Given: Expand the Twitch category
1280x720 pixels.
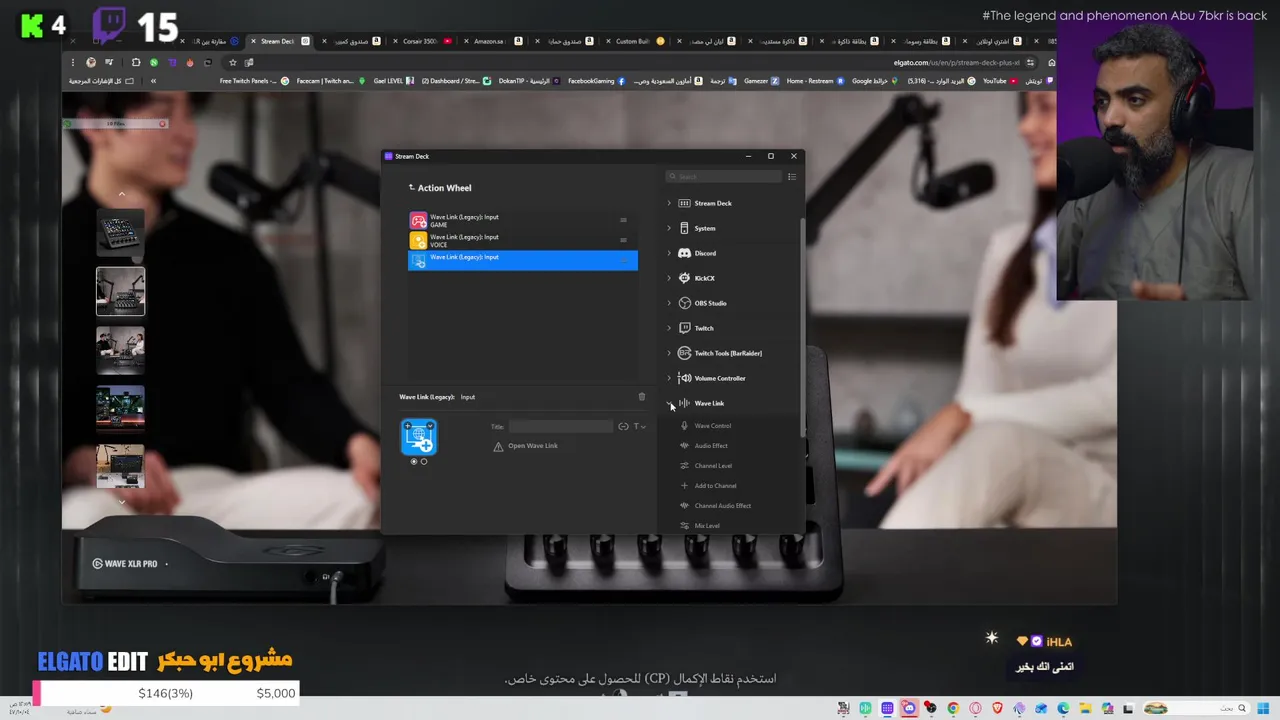Looking at the screenshot, I should pyautogui.click(x=669, y=328).
